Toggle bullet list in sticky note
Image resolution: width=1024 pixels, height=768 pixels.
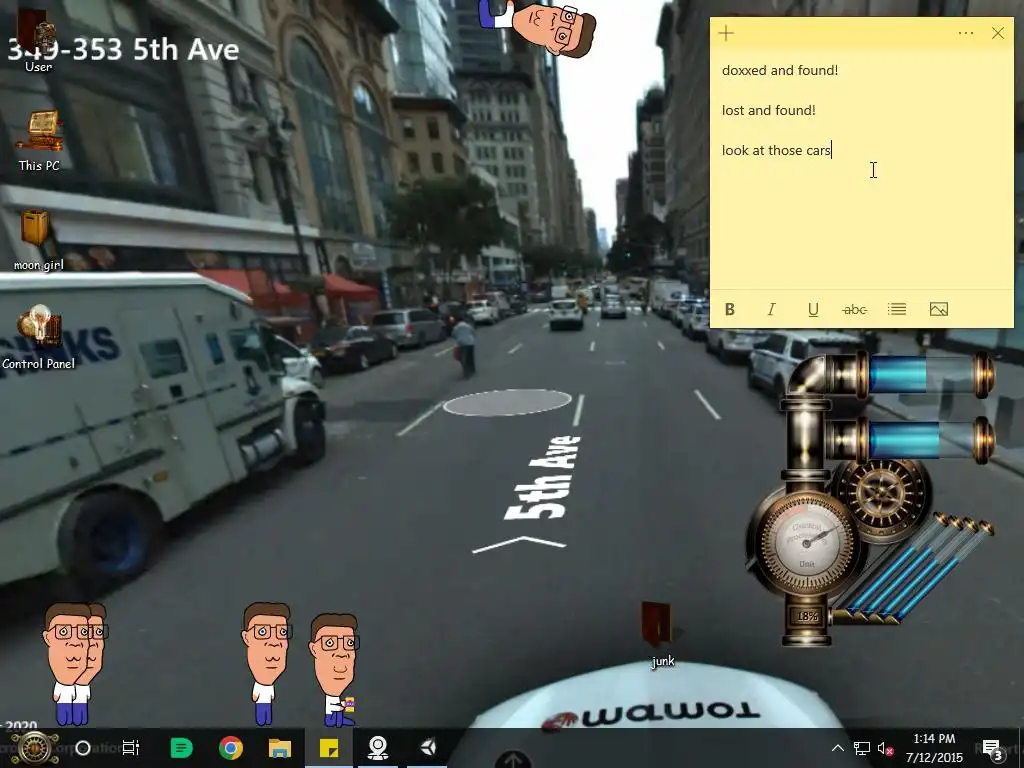(x=897, y=310)
